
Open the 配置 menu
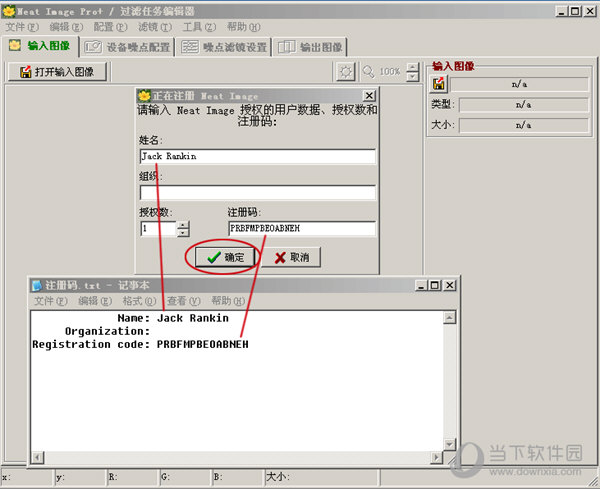pos(110,27)
